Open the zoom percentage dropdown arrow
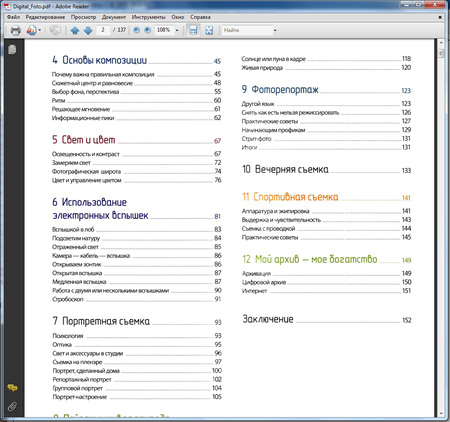450x422 pixels. [x=177, y=30]
